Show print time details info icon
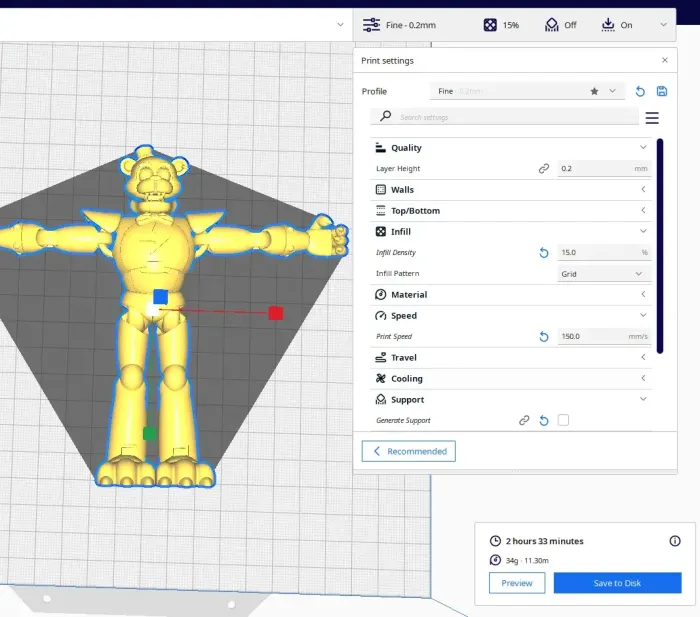The width and height of the screenshot is (700, 617). (x=674, y=541)
